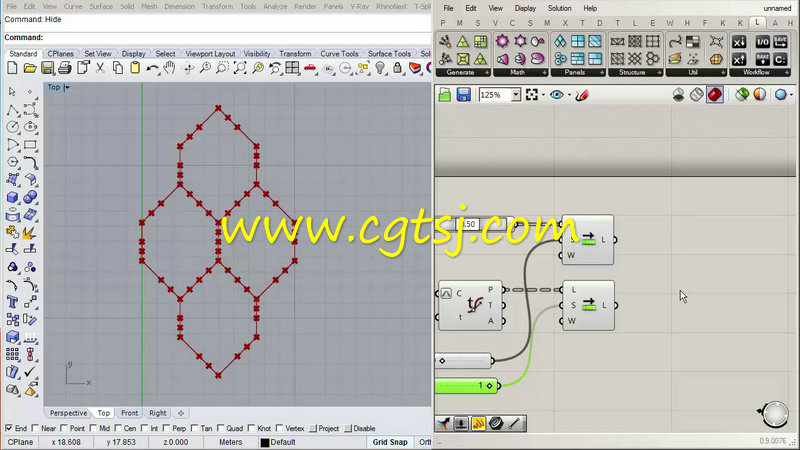Image resolution: width=800 pixels, height=450 pixels.
Task: Copy to clipboard in Rhino toolbar
Action: (x=117, y=68)
